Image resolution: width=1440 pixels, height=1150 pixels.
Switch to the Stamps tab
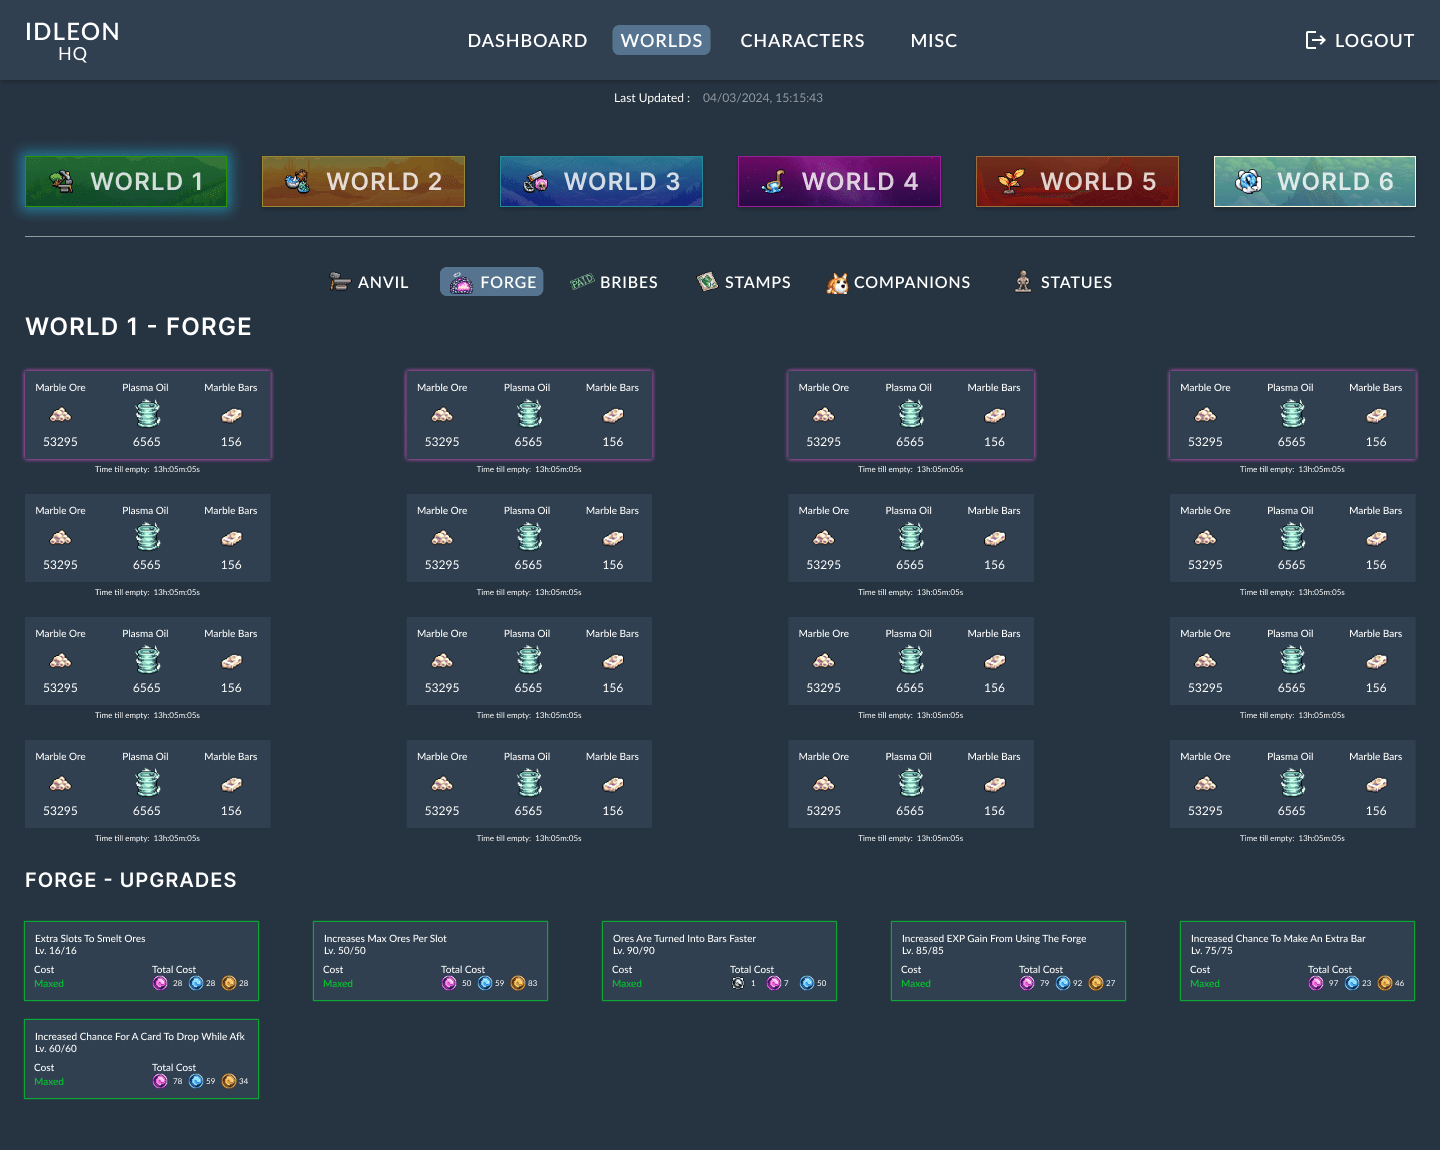point(744,282)
